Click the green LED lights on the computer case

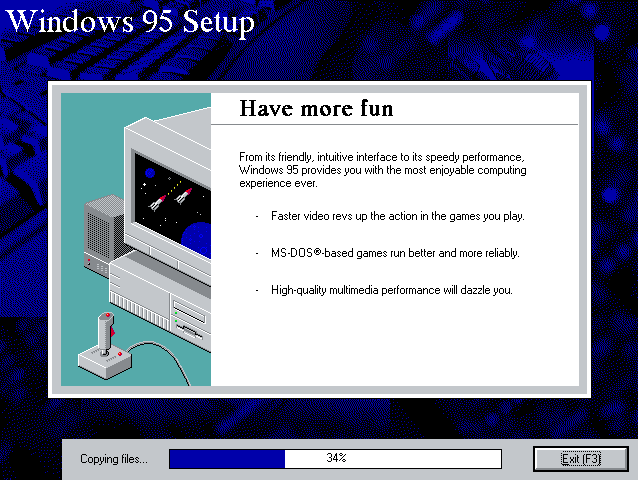[176, 318]
